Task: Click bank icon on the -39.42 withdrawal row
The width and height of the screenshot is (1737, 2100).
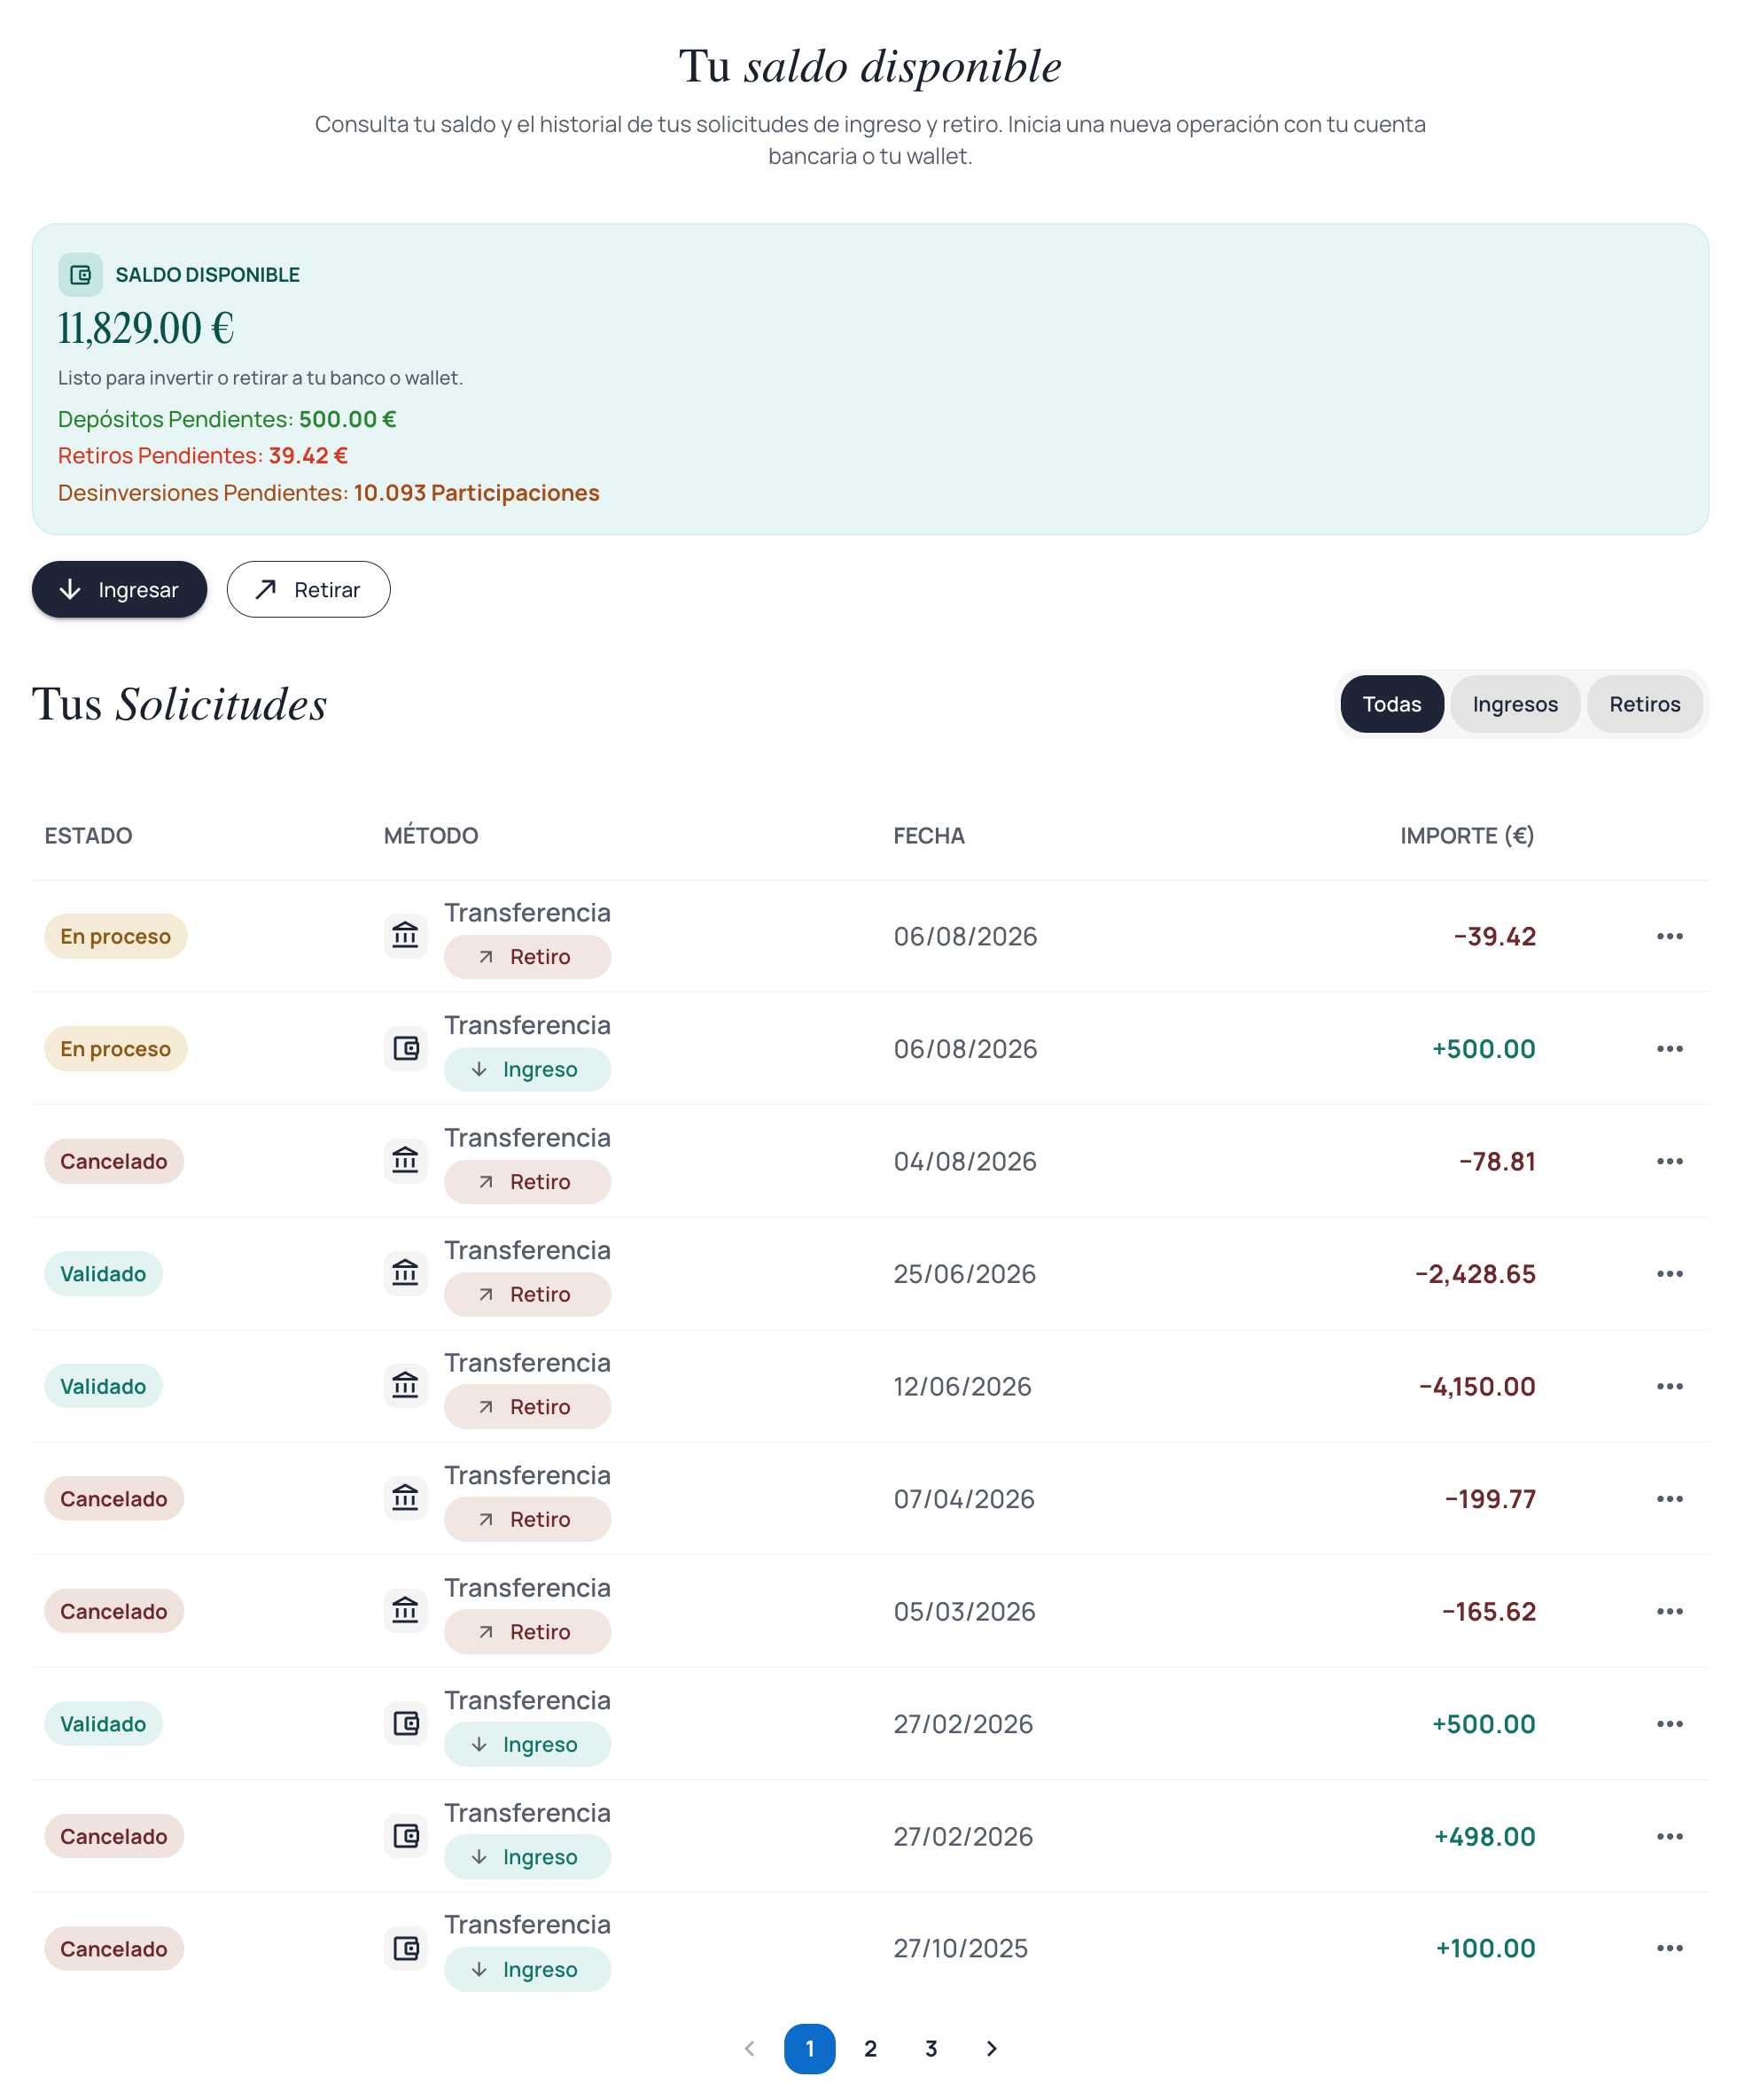Action: click(x=405, y=935)
